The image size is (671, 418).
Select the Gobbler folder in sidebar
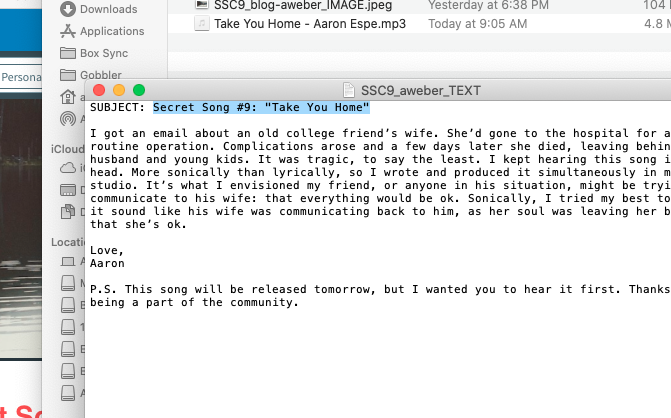tap(91, 75)
